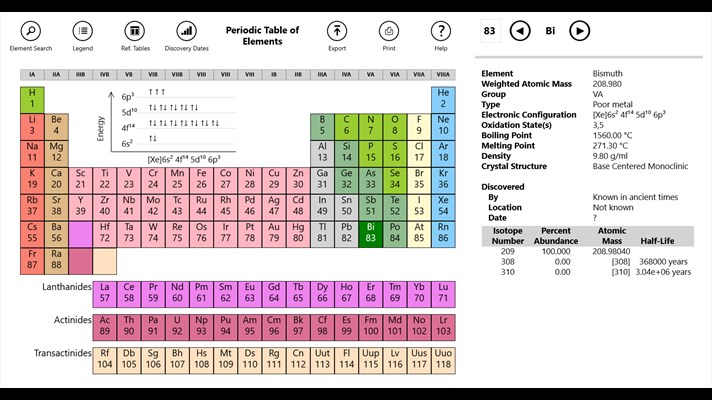The width and height of the screenshot is (712, 400).
Task: Select Flerovium (Fl 114) cell
Action: (346, 360)
